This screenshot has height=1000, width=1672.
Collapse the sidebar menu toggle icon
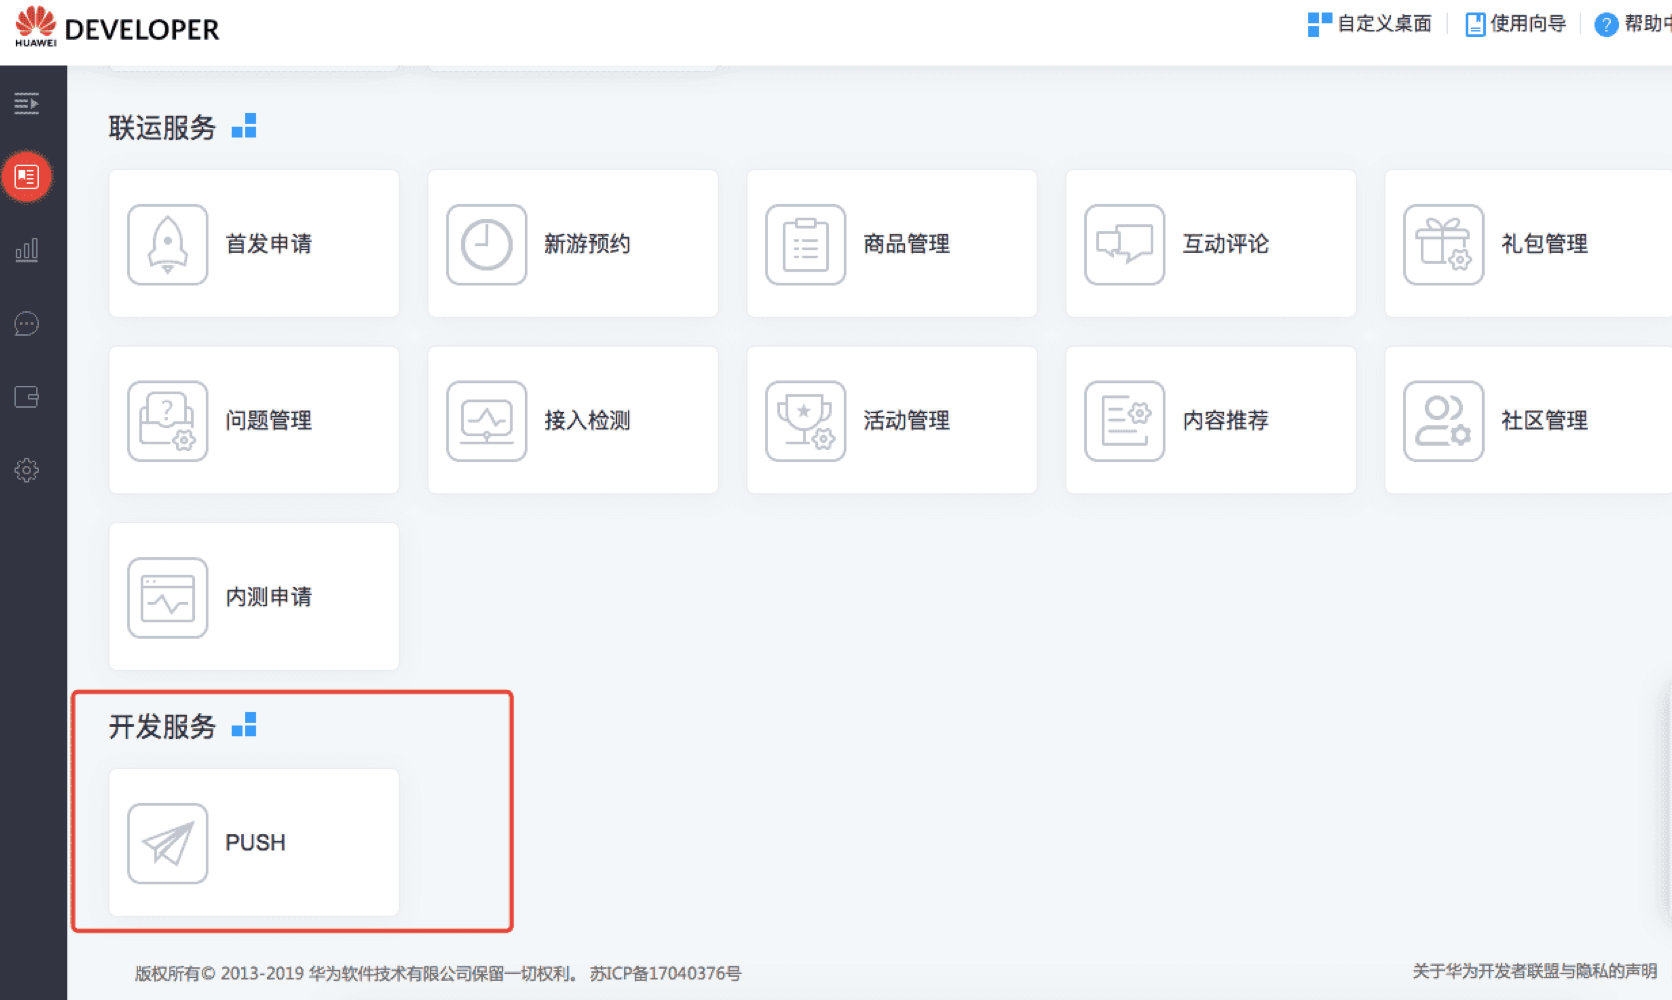click(27, 103)
